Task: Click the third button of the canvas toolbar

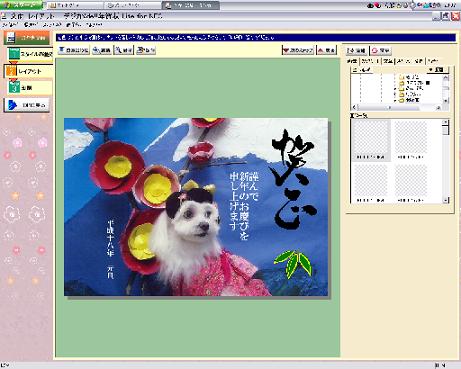Action: tap(124, 50)
